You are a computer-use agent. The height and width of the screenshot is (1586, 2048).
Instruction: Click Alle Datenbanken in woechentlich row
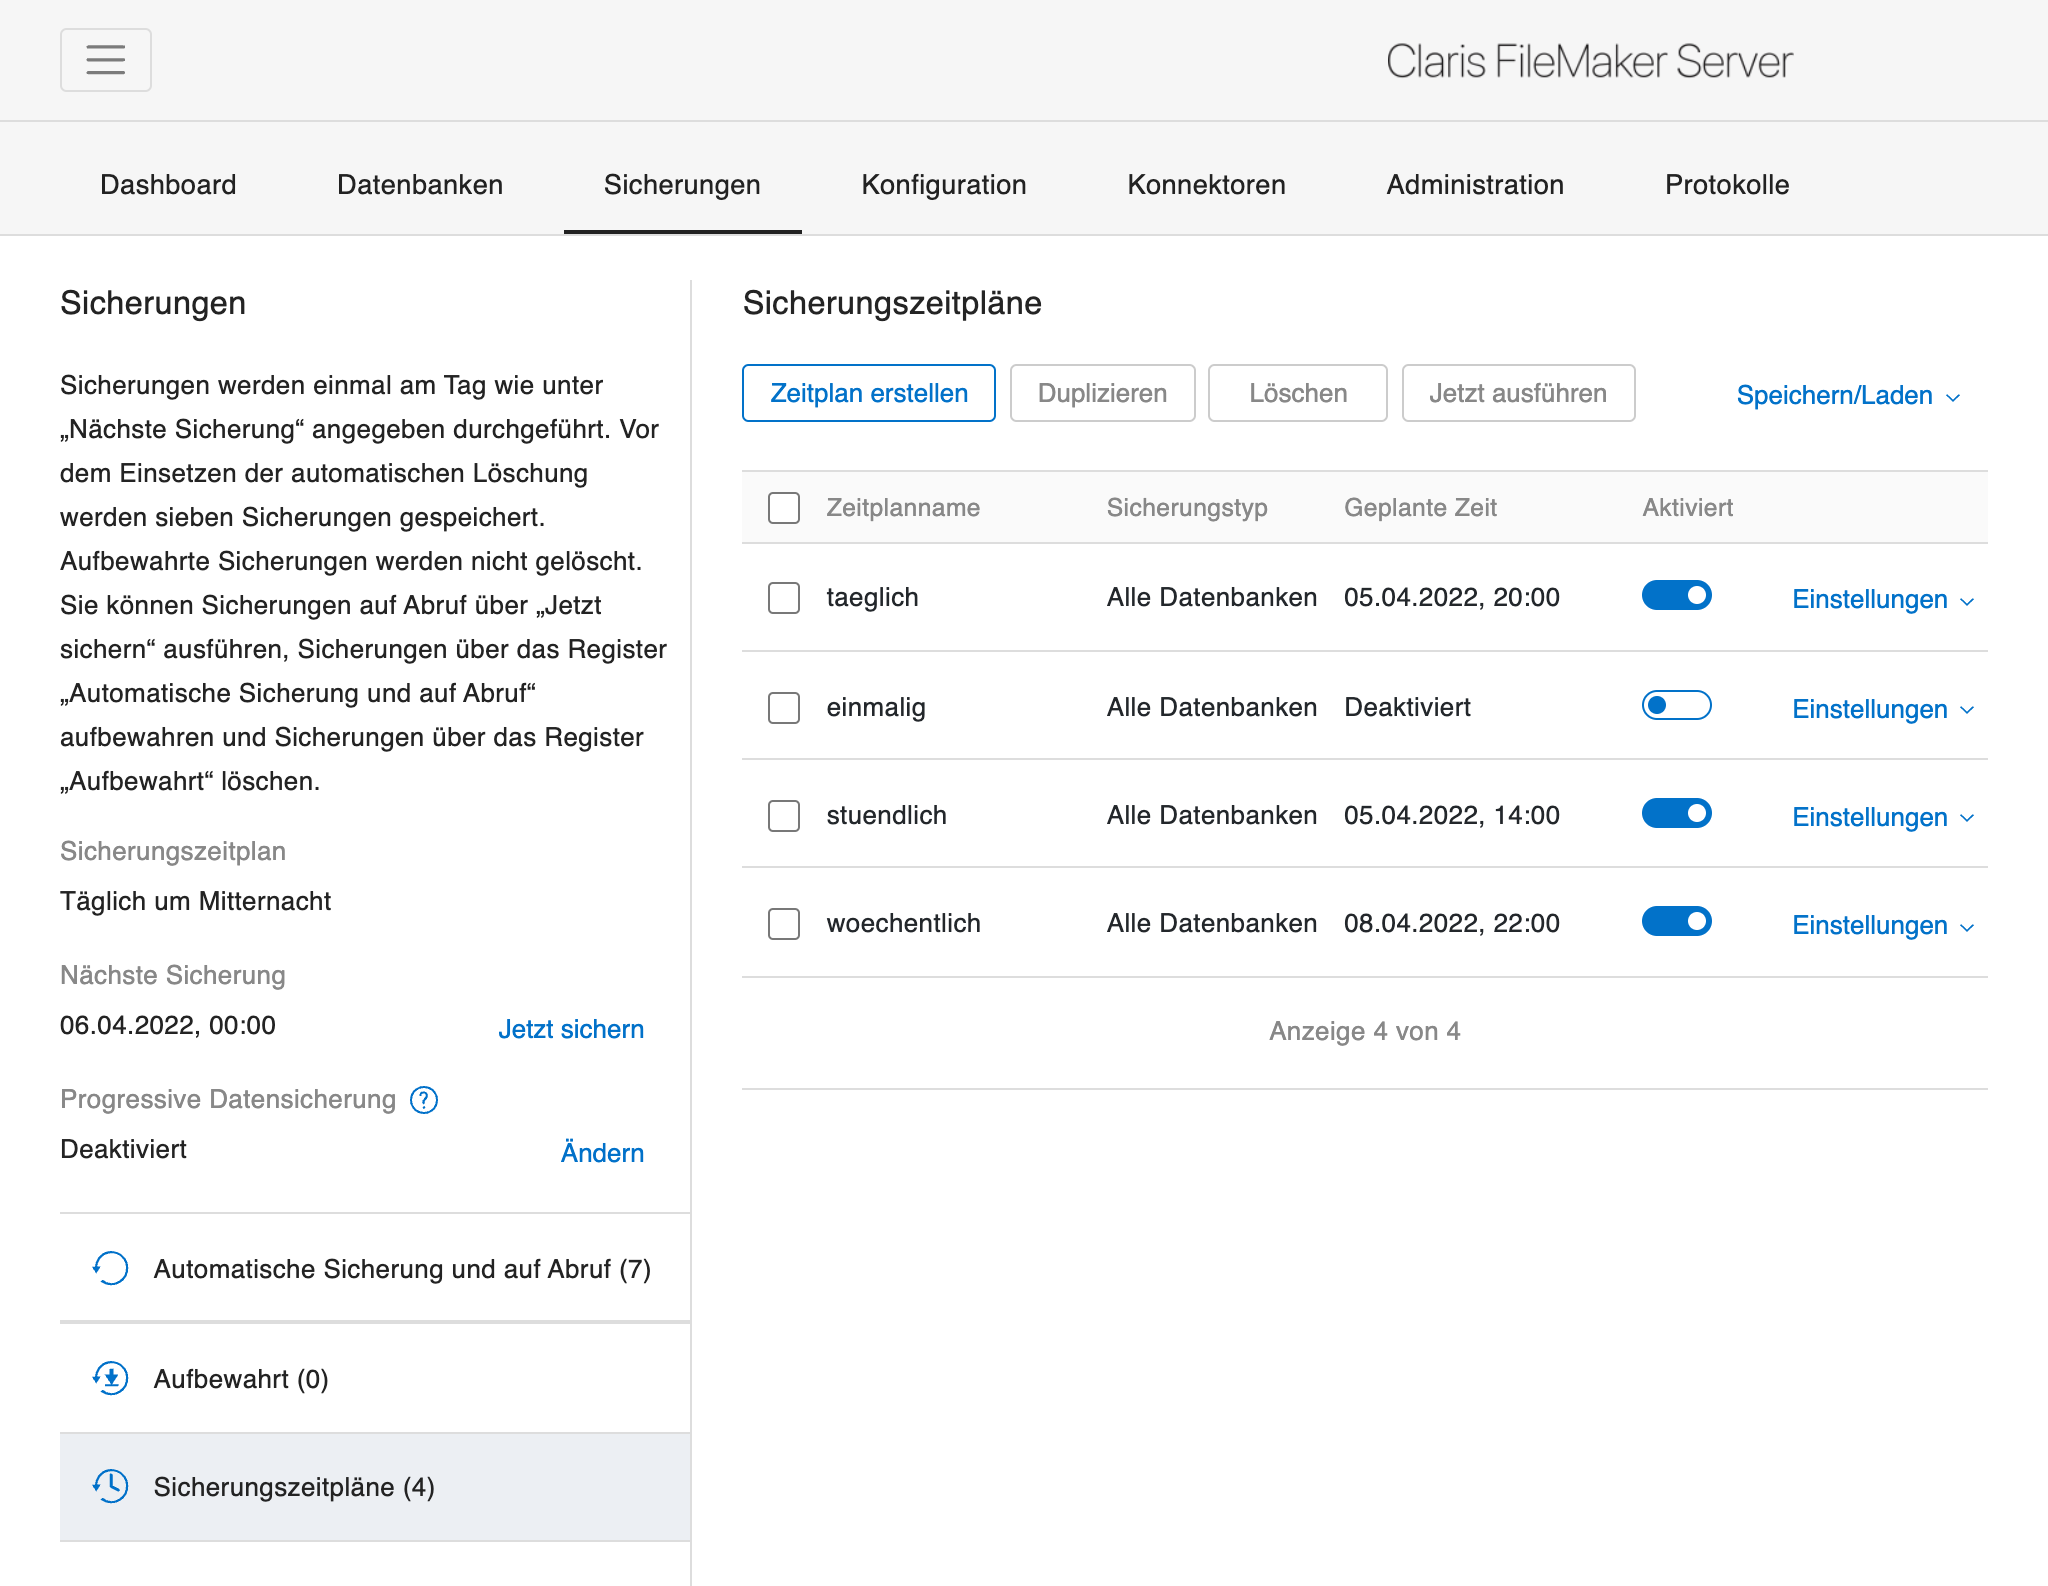click(x=1211, y=924)
